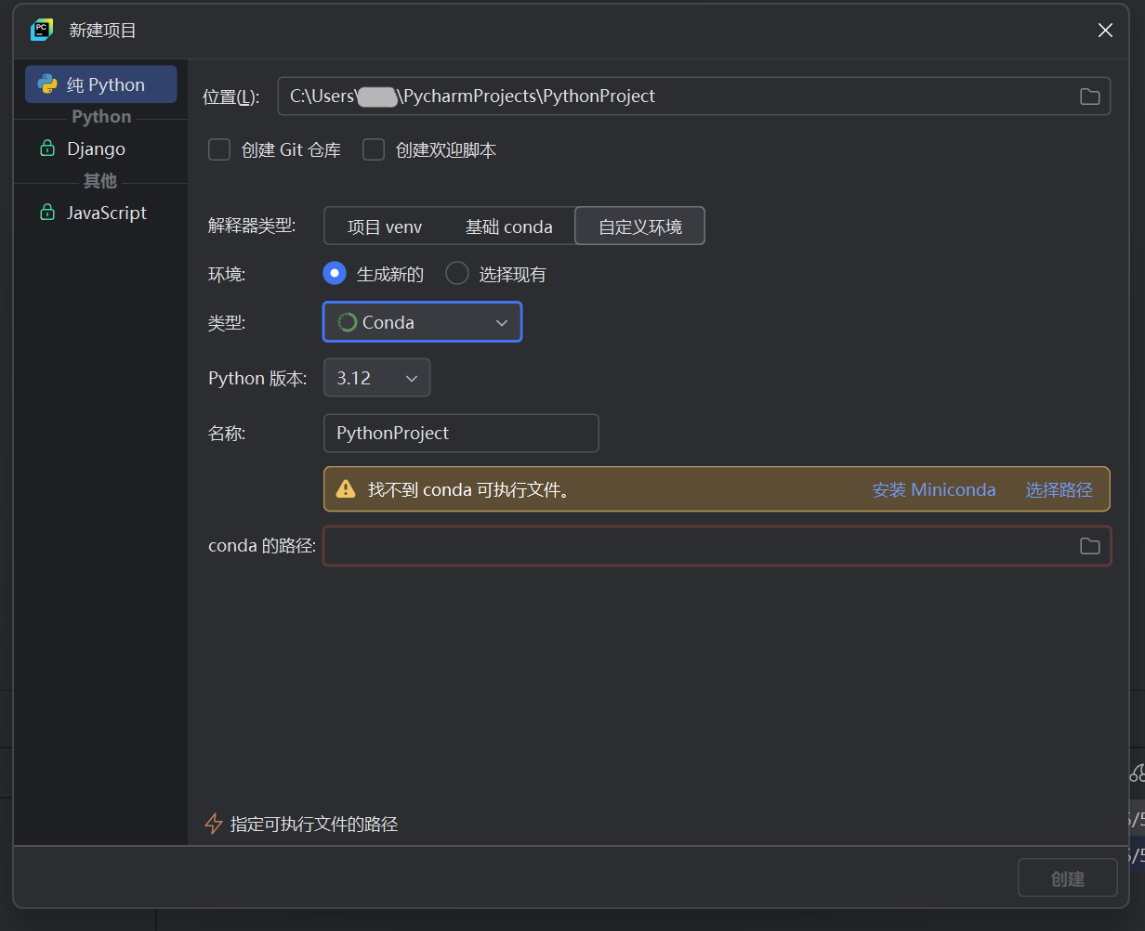Click the Conda logo in the 类型 selector

click(347, 321)
